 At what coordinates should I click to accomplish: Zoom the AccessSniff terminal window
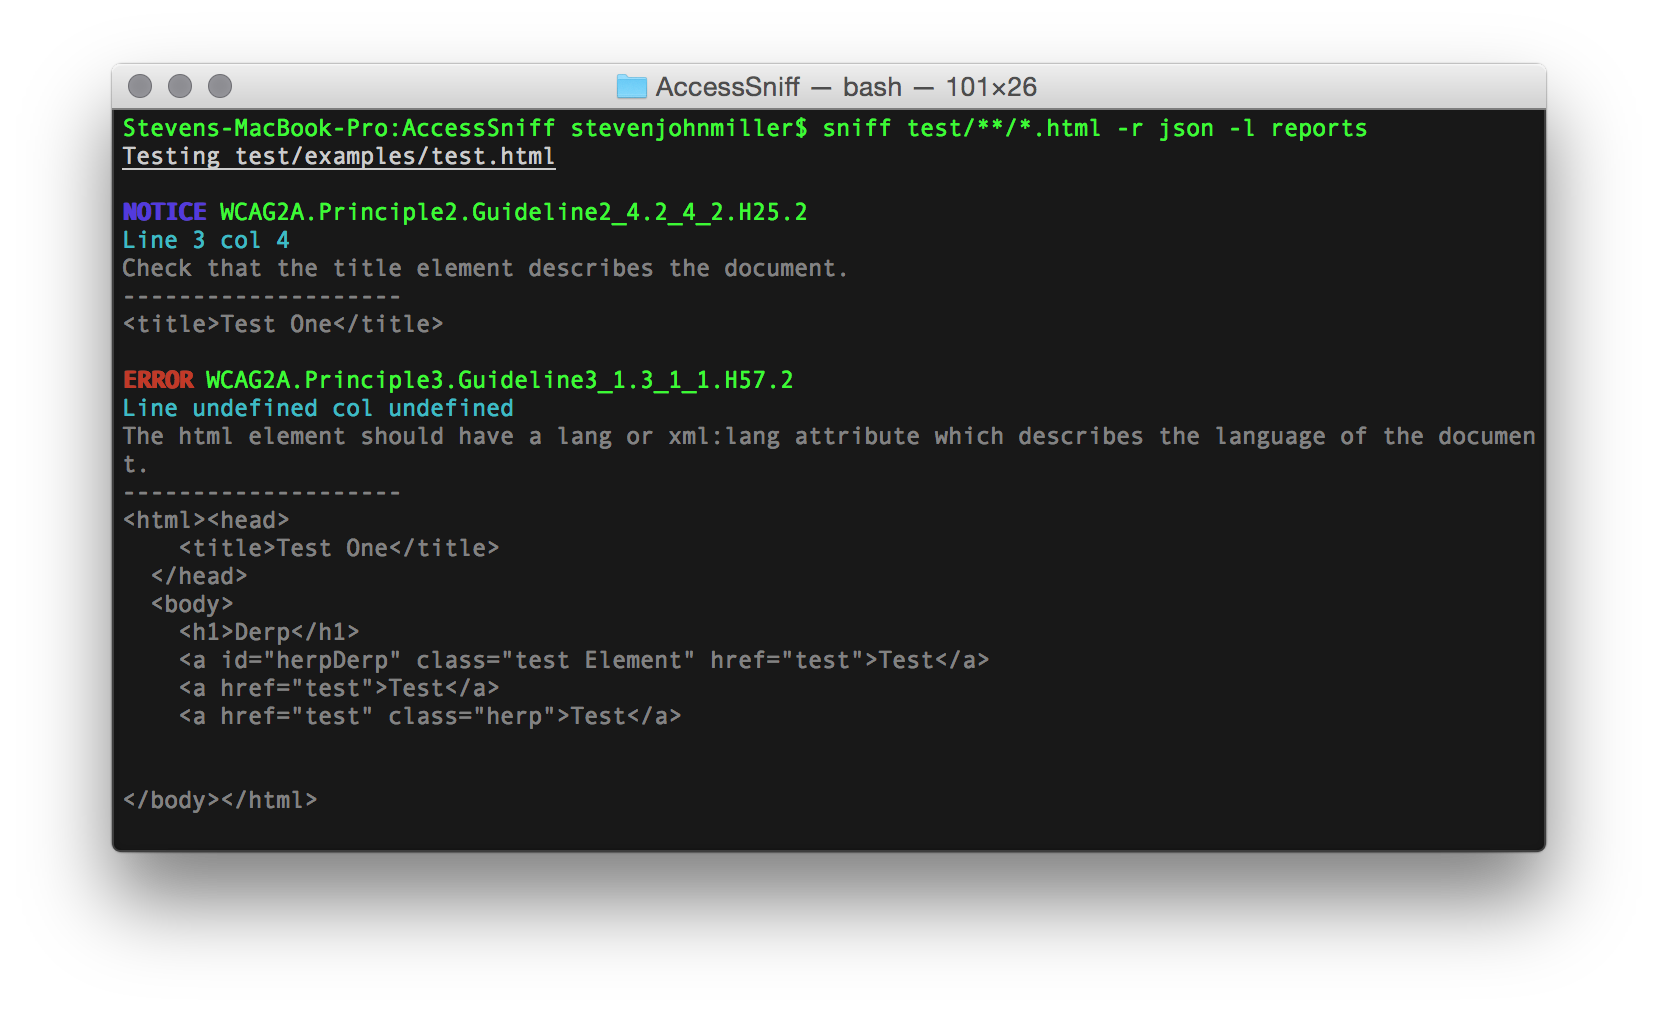(x=220, y=87)
